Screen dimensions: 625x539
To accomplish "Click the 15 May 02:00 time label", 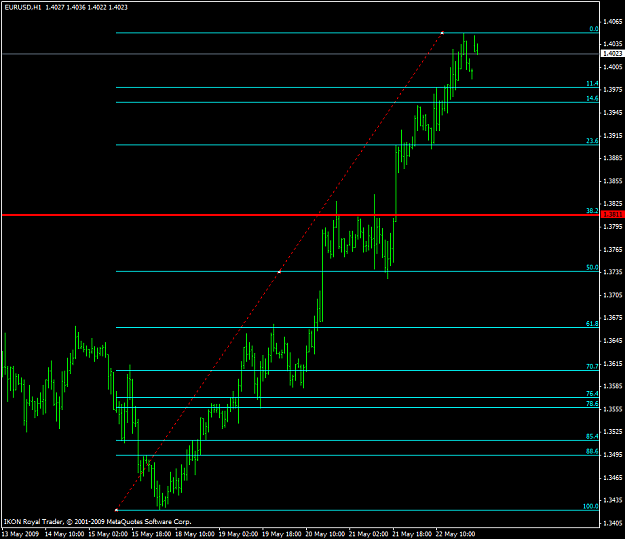I will (x=108, y=534).
